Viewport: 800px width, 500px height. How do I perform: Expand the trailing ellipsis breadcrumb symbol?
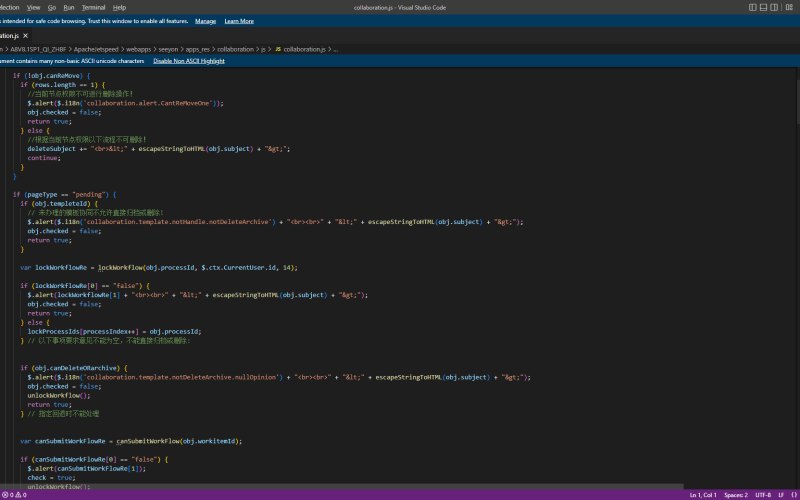[x=335, y=49]
